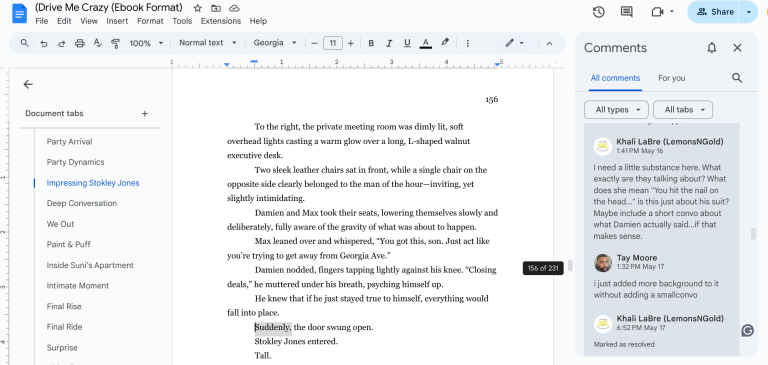Click the Grammarly icon
Screen dimensions: 768x365
click(747, 331)
